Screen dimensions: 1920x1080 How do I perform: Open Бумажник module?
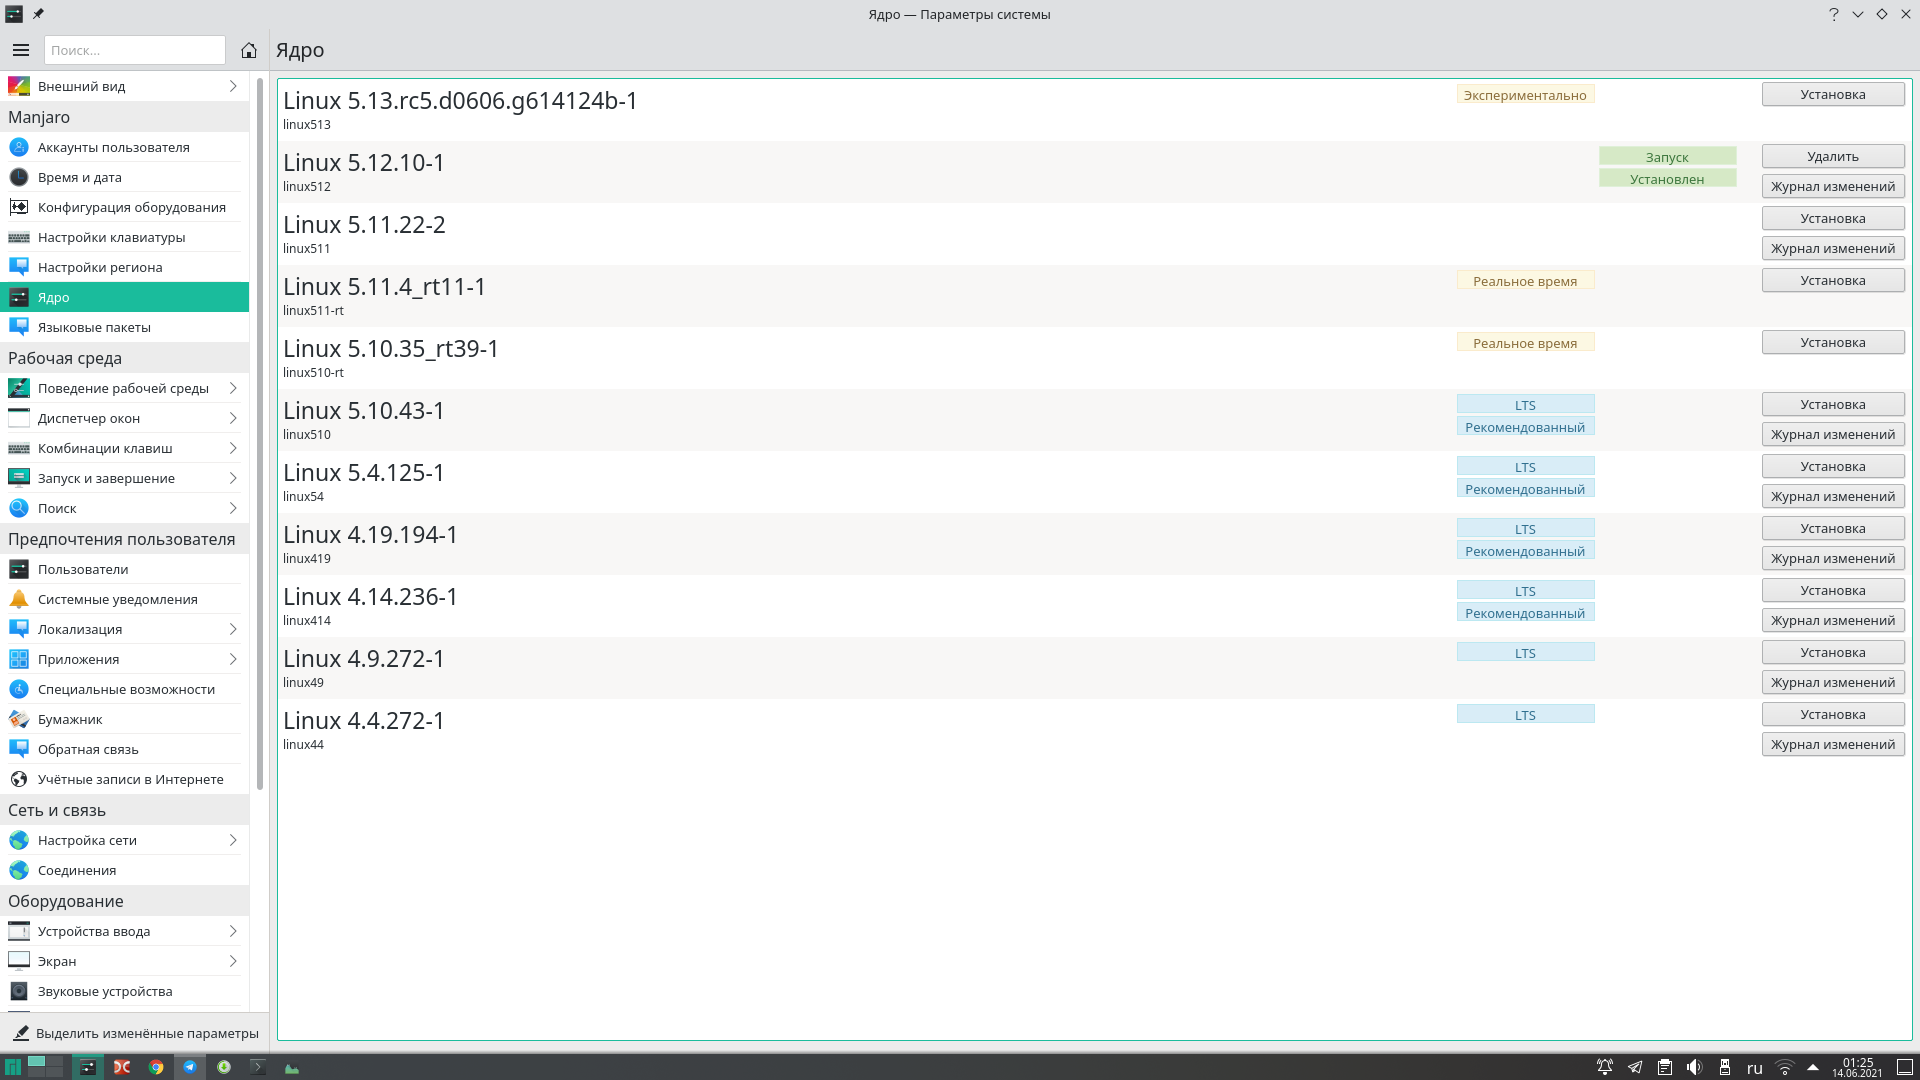[x=124, y=719]
